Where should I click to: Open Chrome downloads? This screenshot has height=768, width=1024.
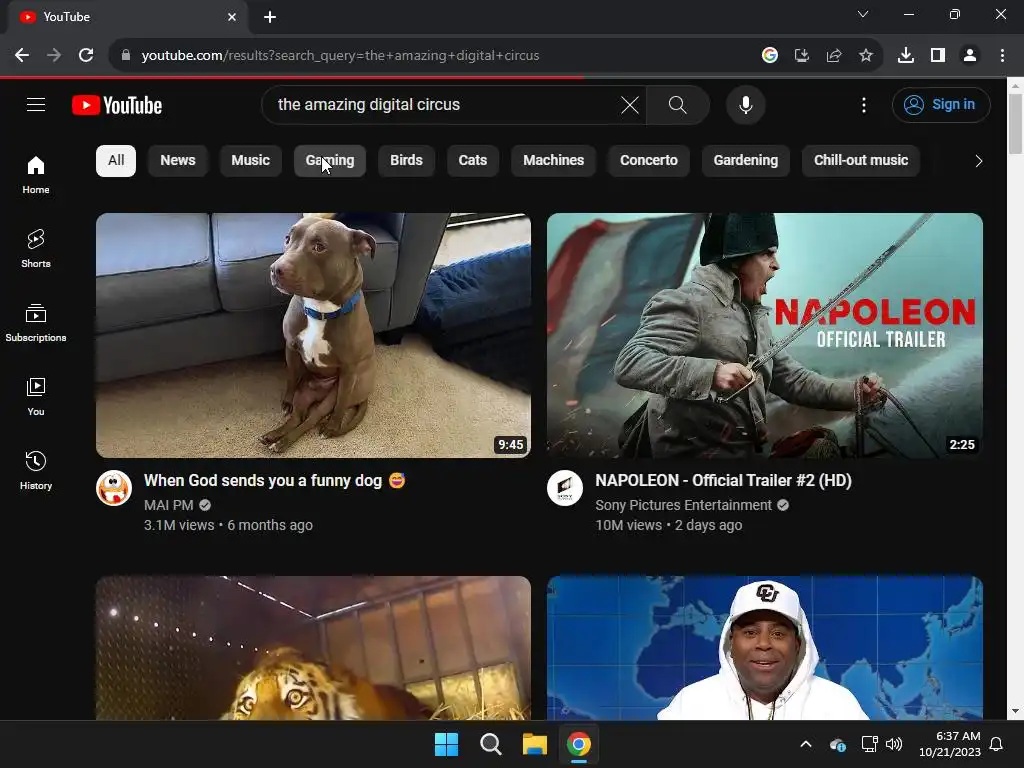pyautogui.click(x=905, y=56)
